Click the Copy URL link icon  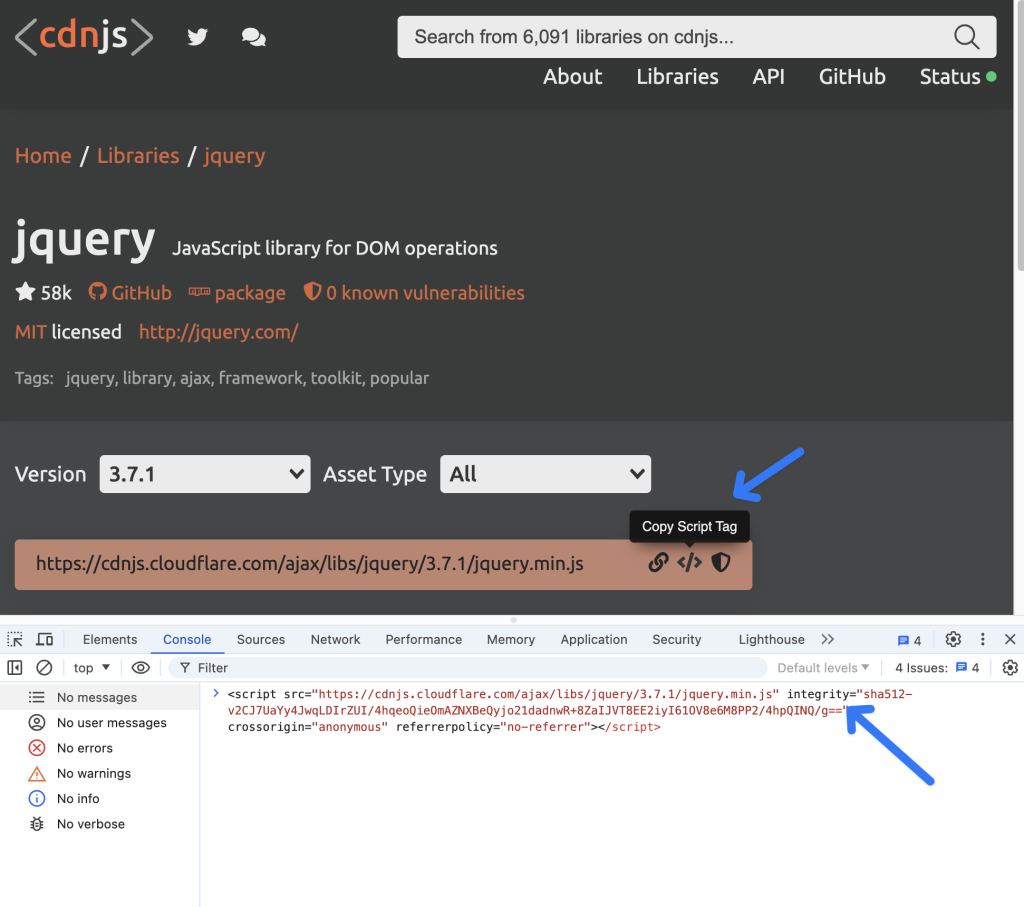tap(658, 563)
